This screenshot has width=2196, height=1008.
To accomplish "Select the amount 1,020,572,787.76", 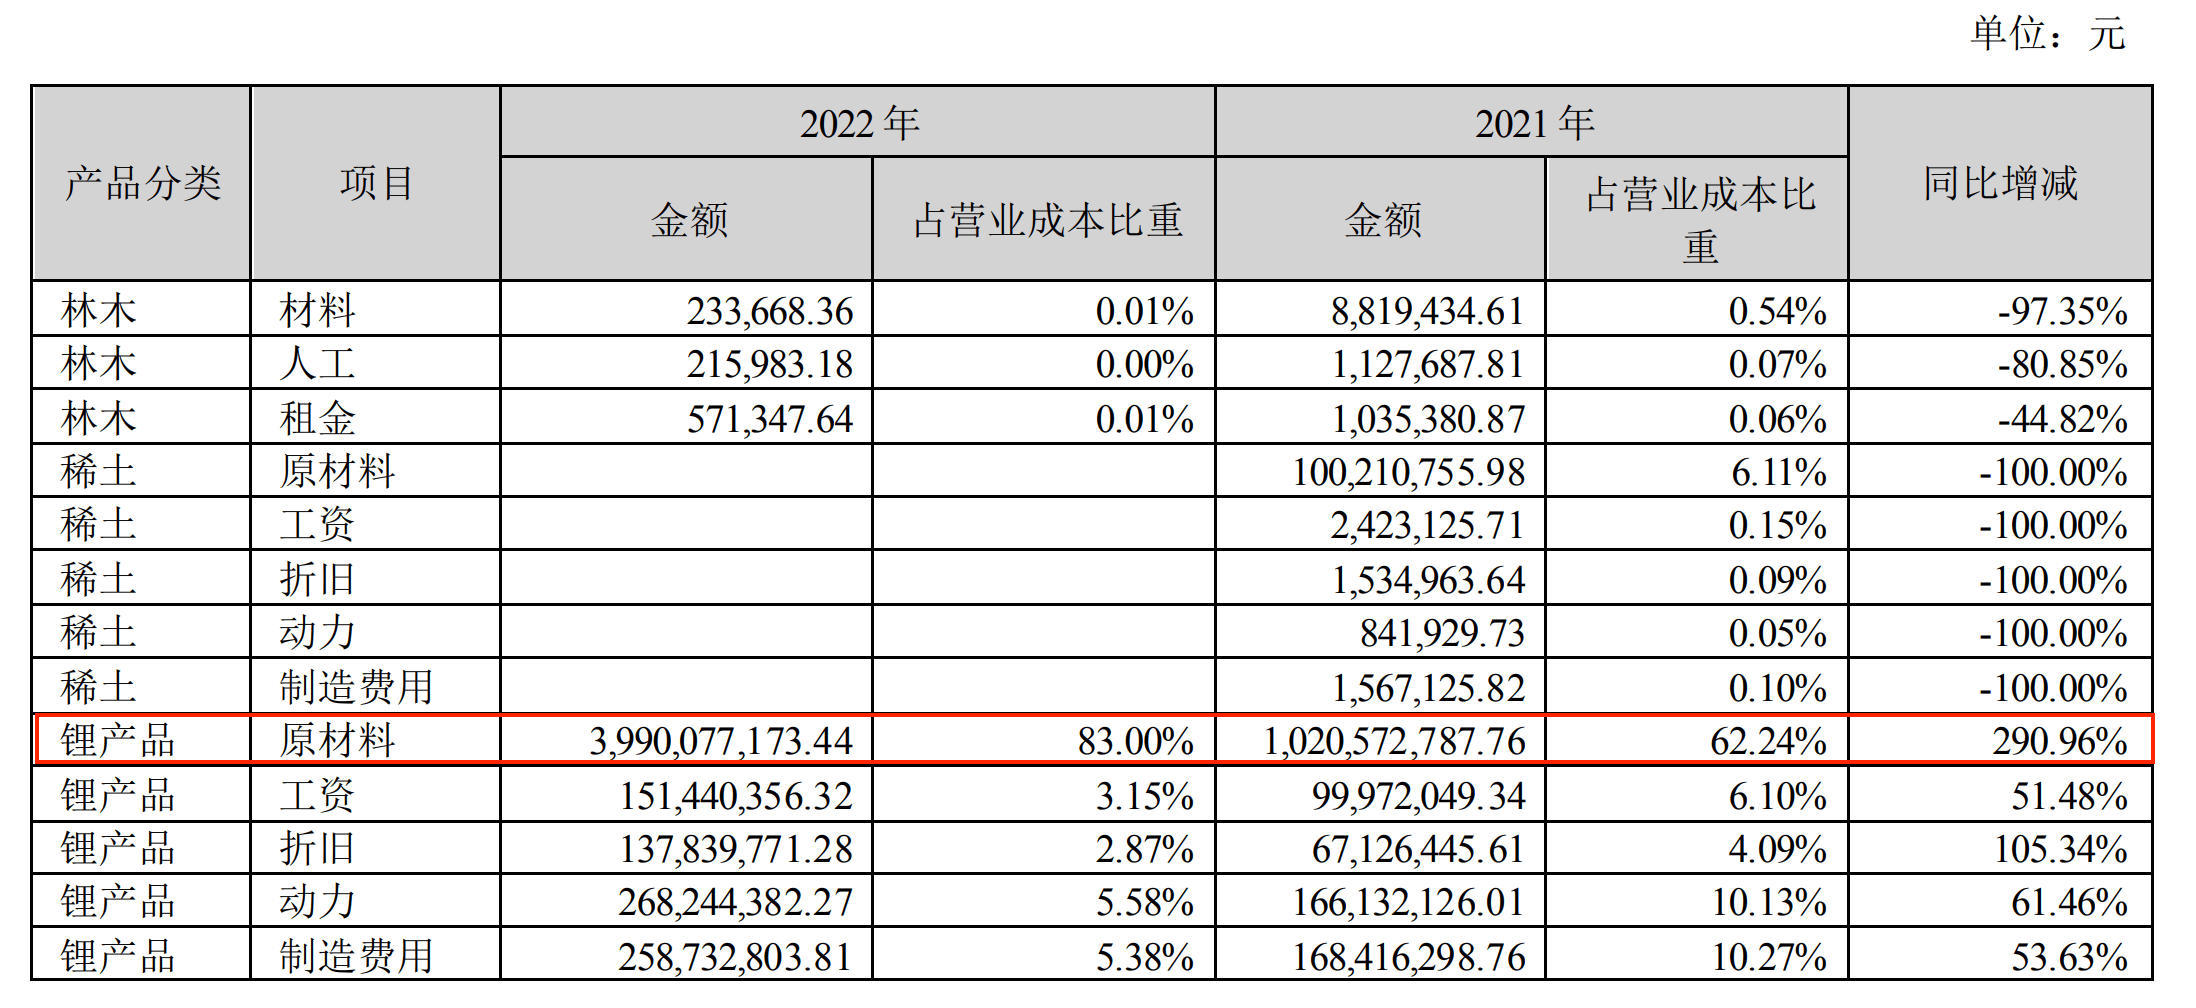I will (x=1394, y=741).
